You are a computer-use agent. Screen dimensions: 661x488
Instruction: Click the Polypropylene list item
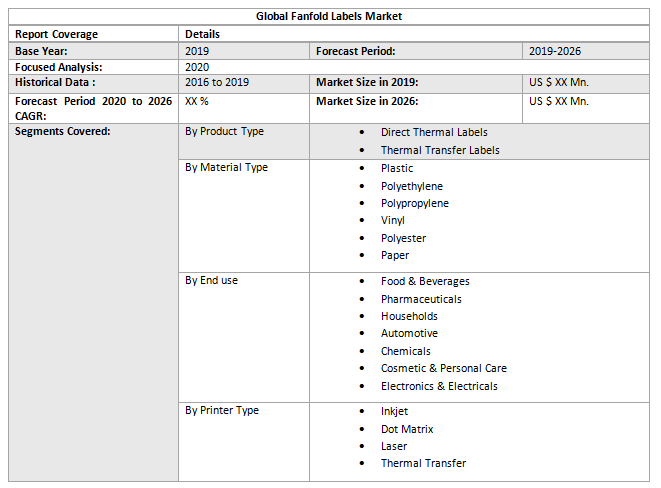[x=414, y=203]
